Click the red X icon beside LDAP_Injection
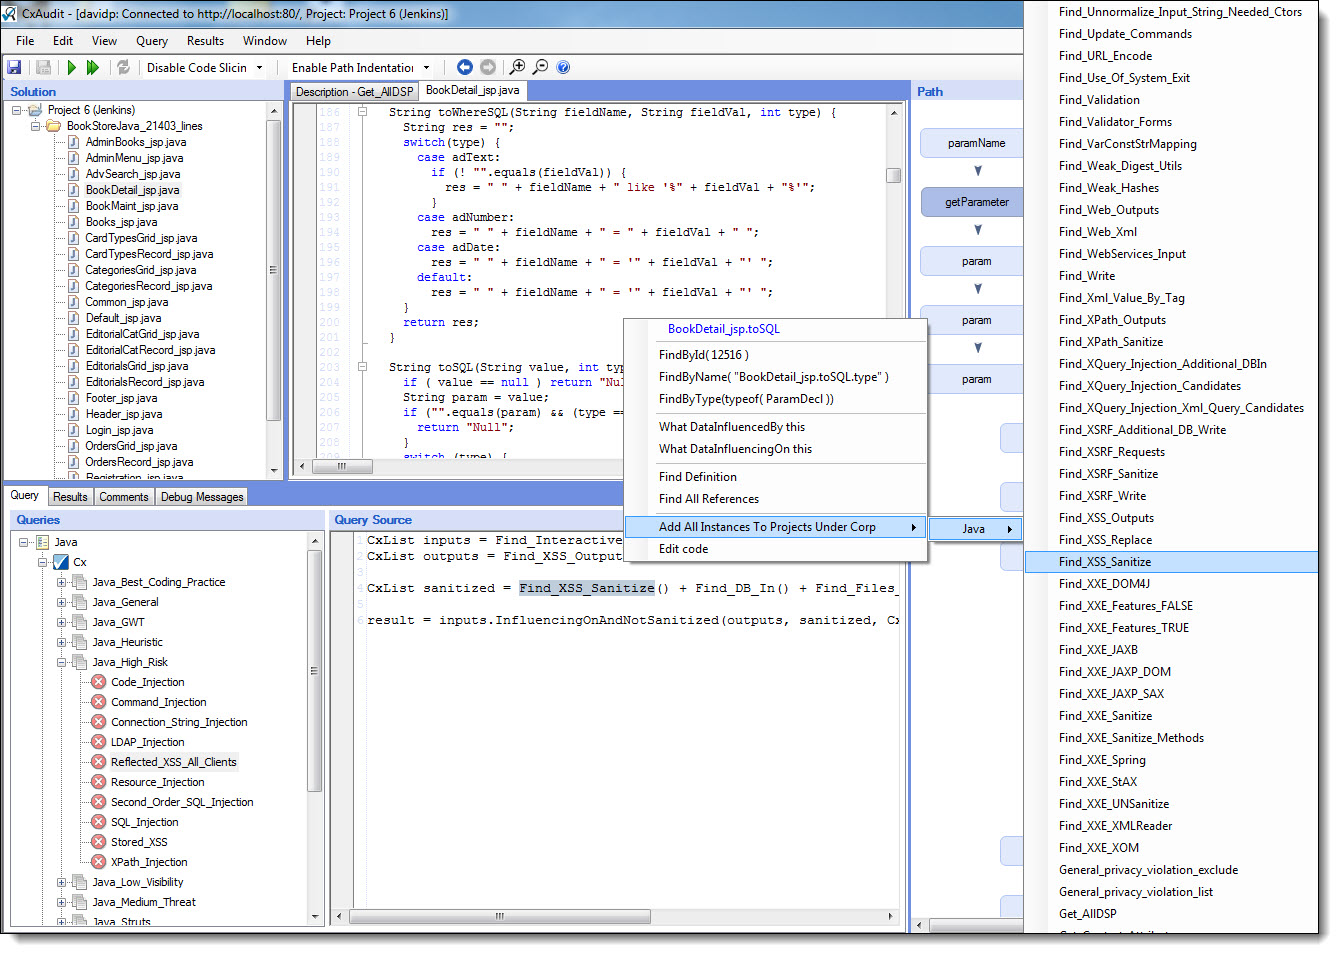The image size is (1339, 954). click(98, 742)
